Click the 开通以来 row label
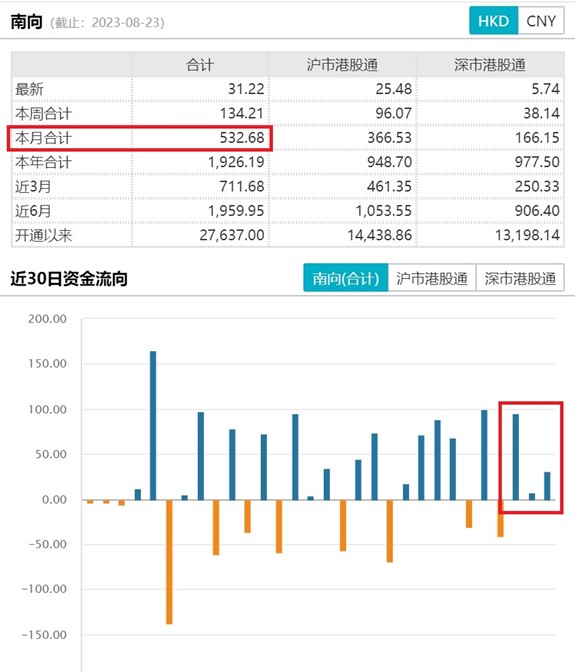This screenshot has height=672, width=575. 43,235
